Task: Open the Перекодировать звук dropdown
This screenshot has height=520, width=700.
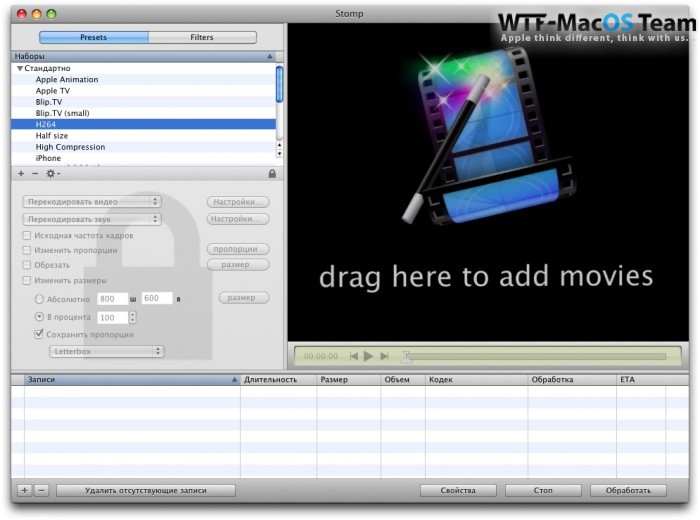Action: (92, 219)
